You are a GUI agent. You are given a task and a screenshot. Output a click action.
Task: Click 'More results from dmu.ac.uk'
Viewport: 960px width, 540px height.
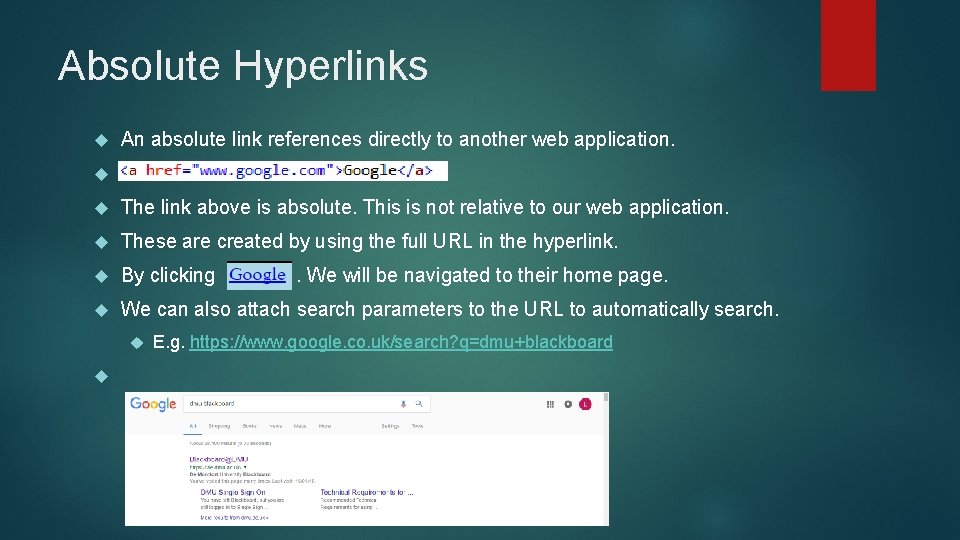(234, 518)
